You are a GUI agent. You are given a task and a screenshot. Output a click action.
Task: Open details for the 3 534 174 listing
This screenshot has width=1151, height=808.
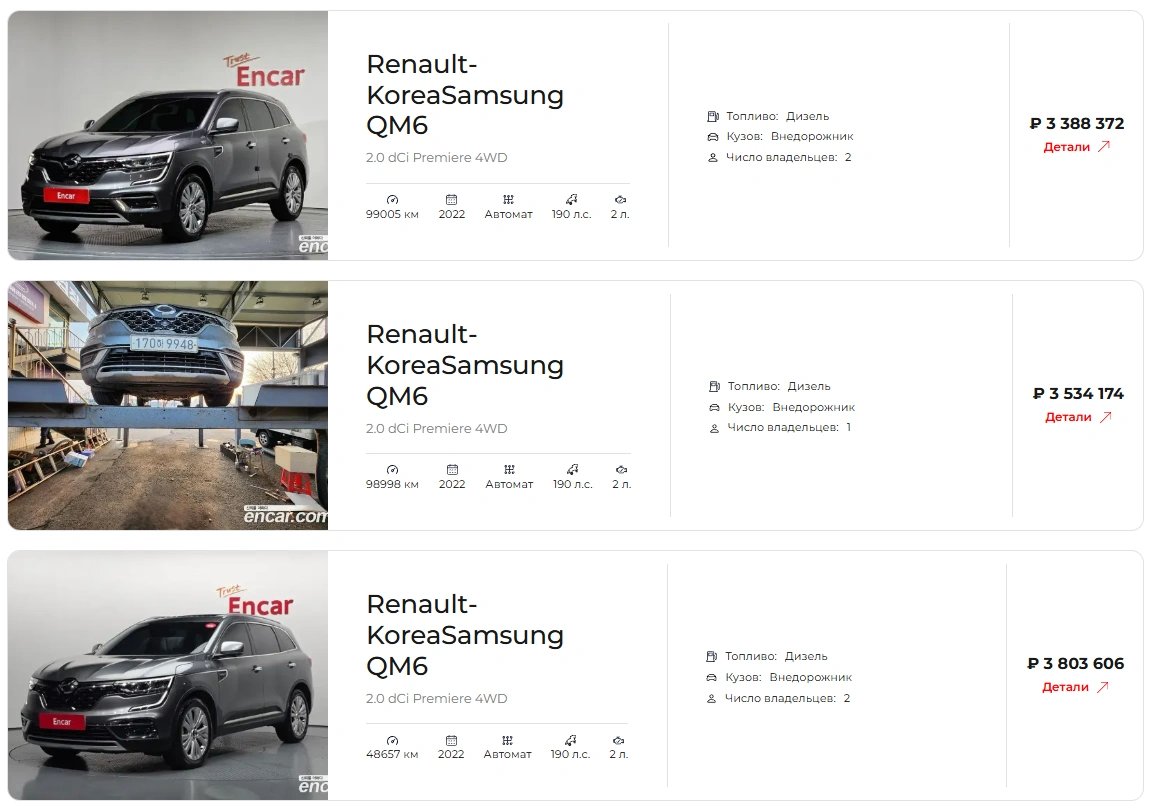pyautogui.click(x=1078, y=417)
